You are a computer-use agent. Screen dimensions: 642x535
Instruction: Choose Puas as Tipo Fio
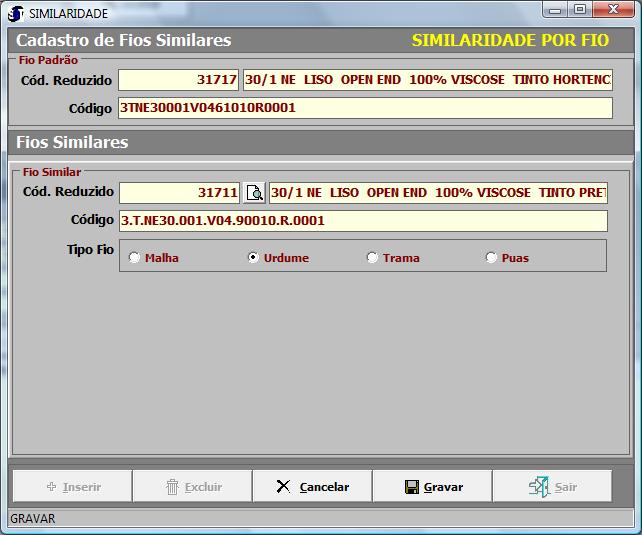pyautogui.click(x=492, y=258)
